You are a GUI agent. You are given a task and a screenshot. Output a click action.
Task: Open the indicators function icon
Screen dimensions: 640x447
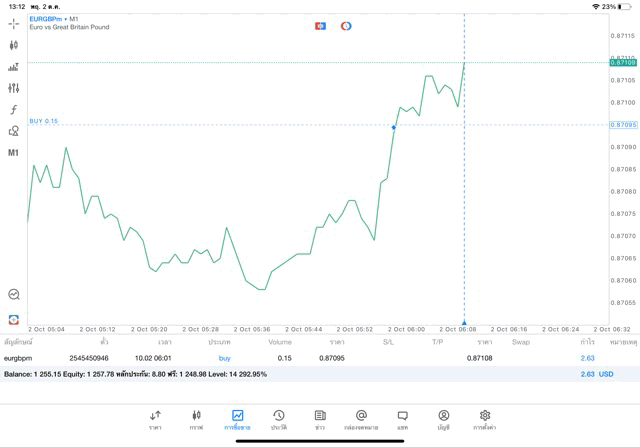click(13, 110)
